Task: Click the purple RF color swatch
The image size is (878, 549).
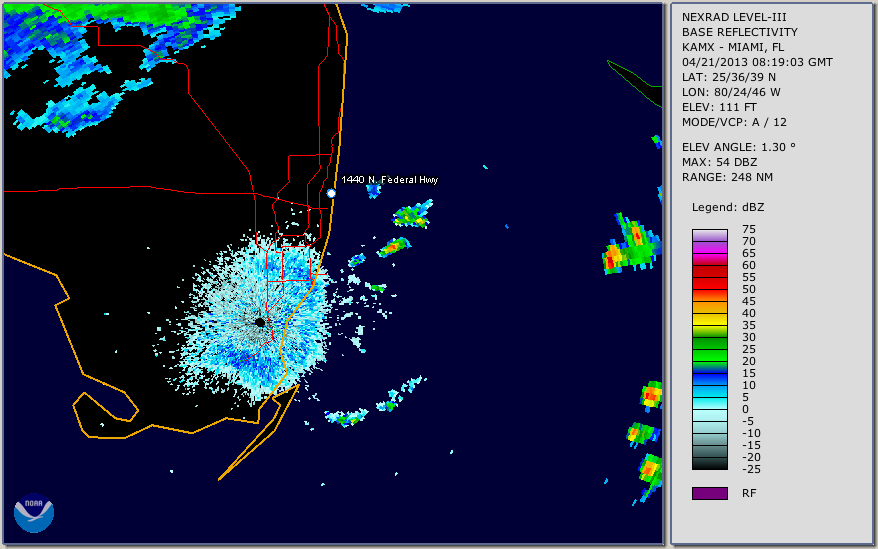Action: tap(710, 493)
